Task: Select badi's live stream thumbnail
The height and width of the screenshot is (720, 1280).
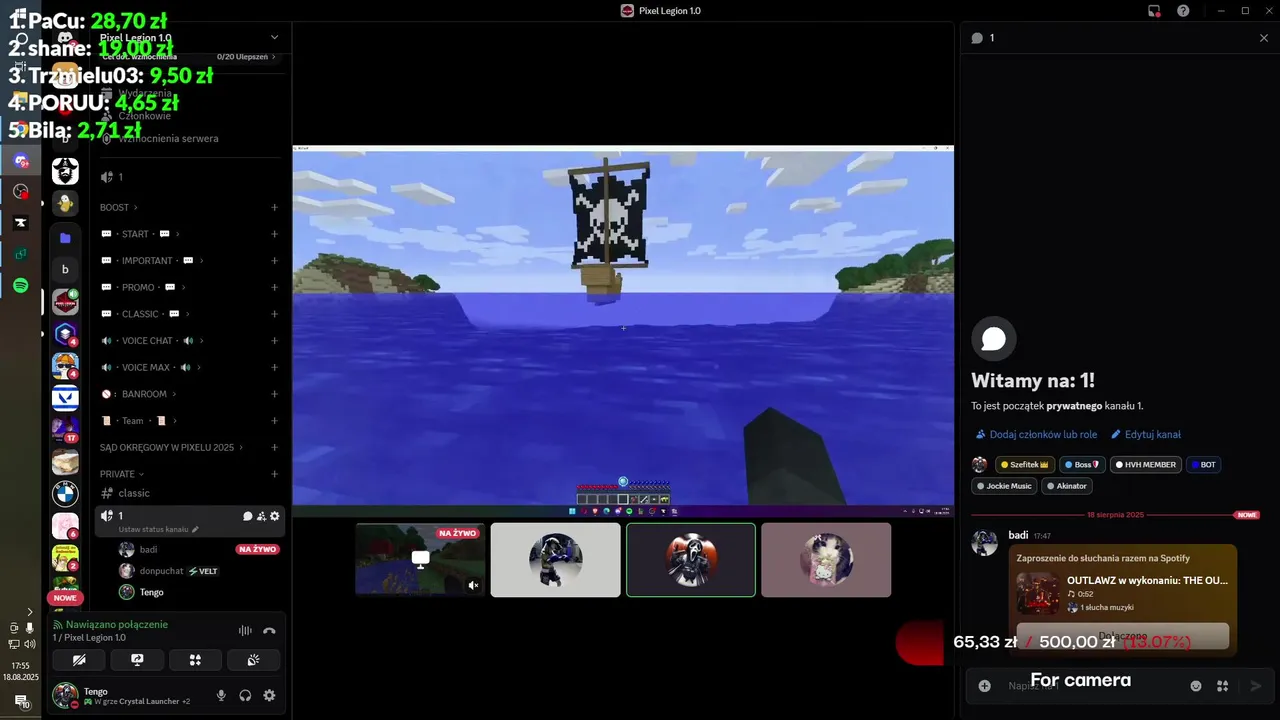Action: pos(420,559)
